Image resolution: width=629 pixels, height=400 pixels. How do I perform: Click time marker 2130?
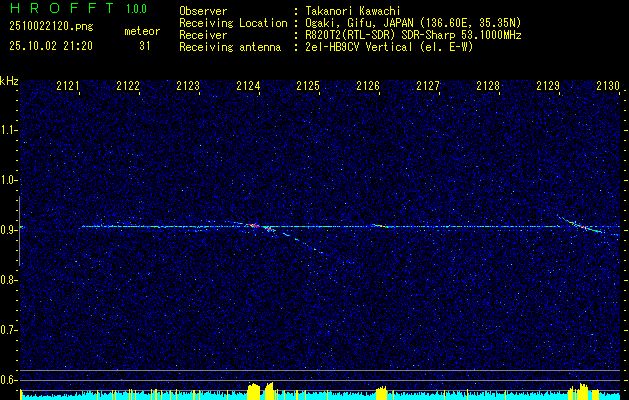pos(608,85)
